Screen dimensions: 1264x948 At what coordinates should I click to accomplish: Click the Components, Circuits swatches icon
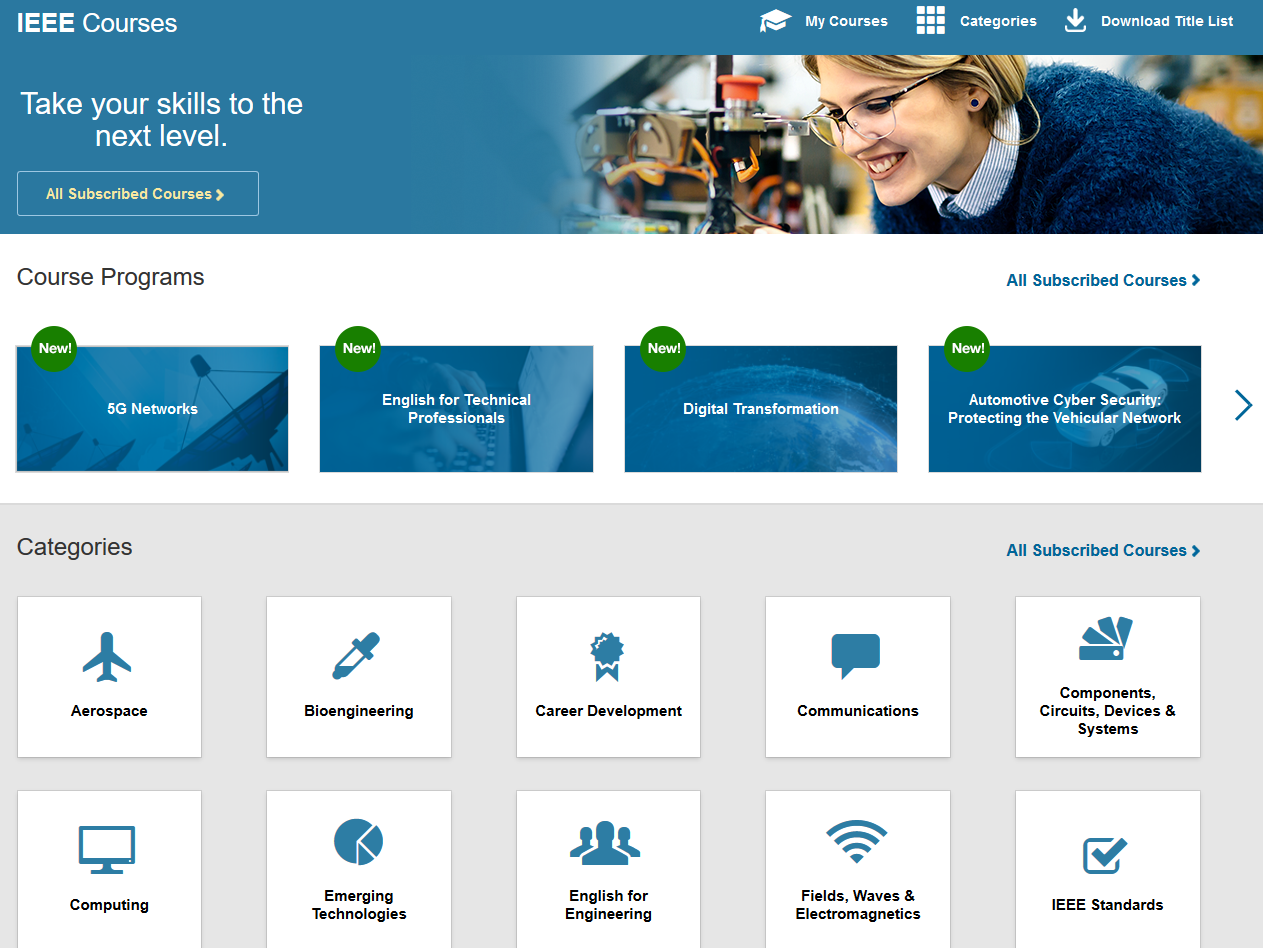click(x=1105, y=638)
